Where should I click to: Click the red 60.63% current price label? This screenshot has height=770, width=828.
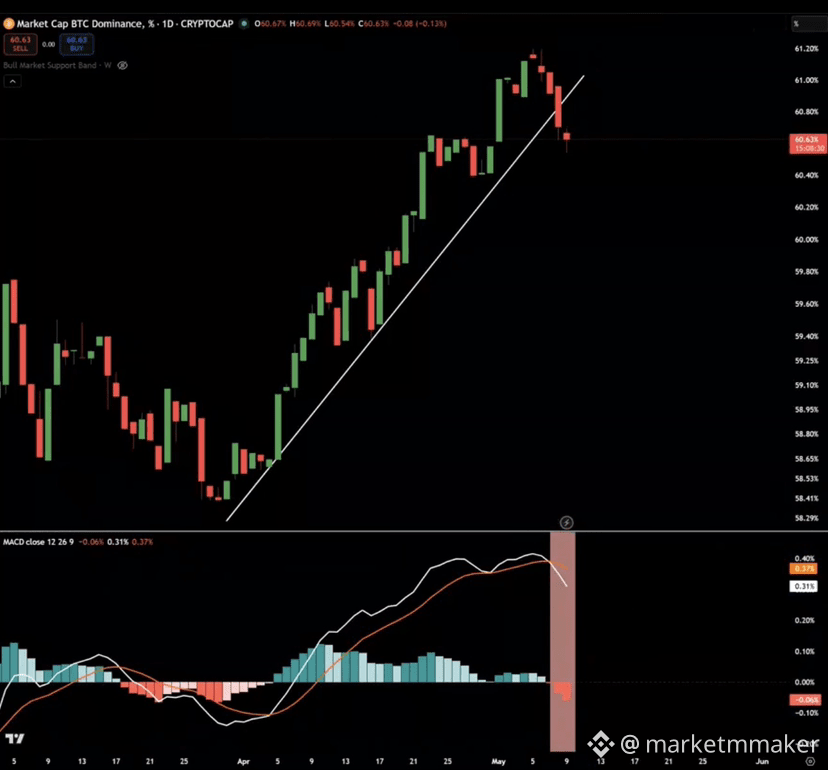807,144
